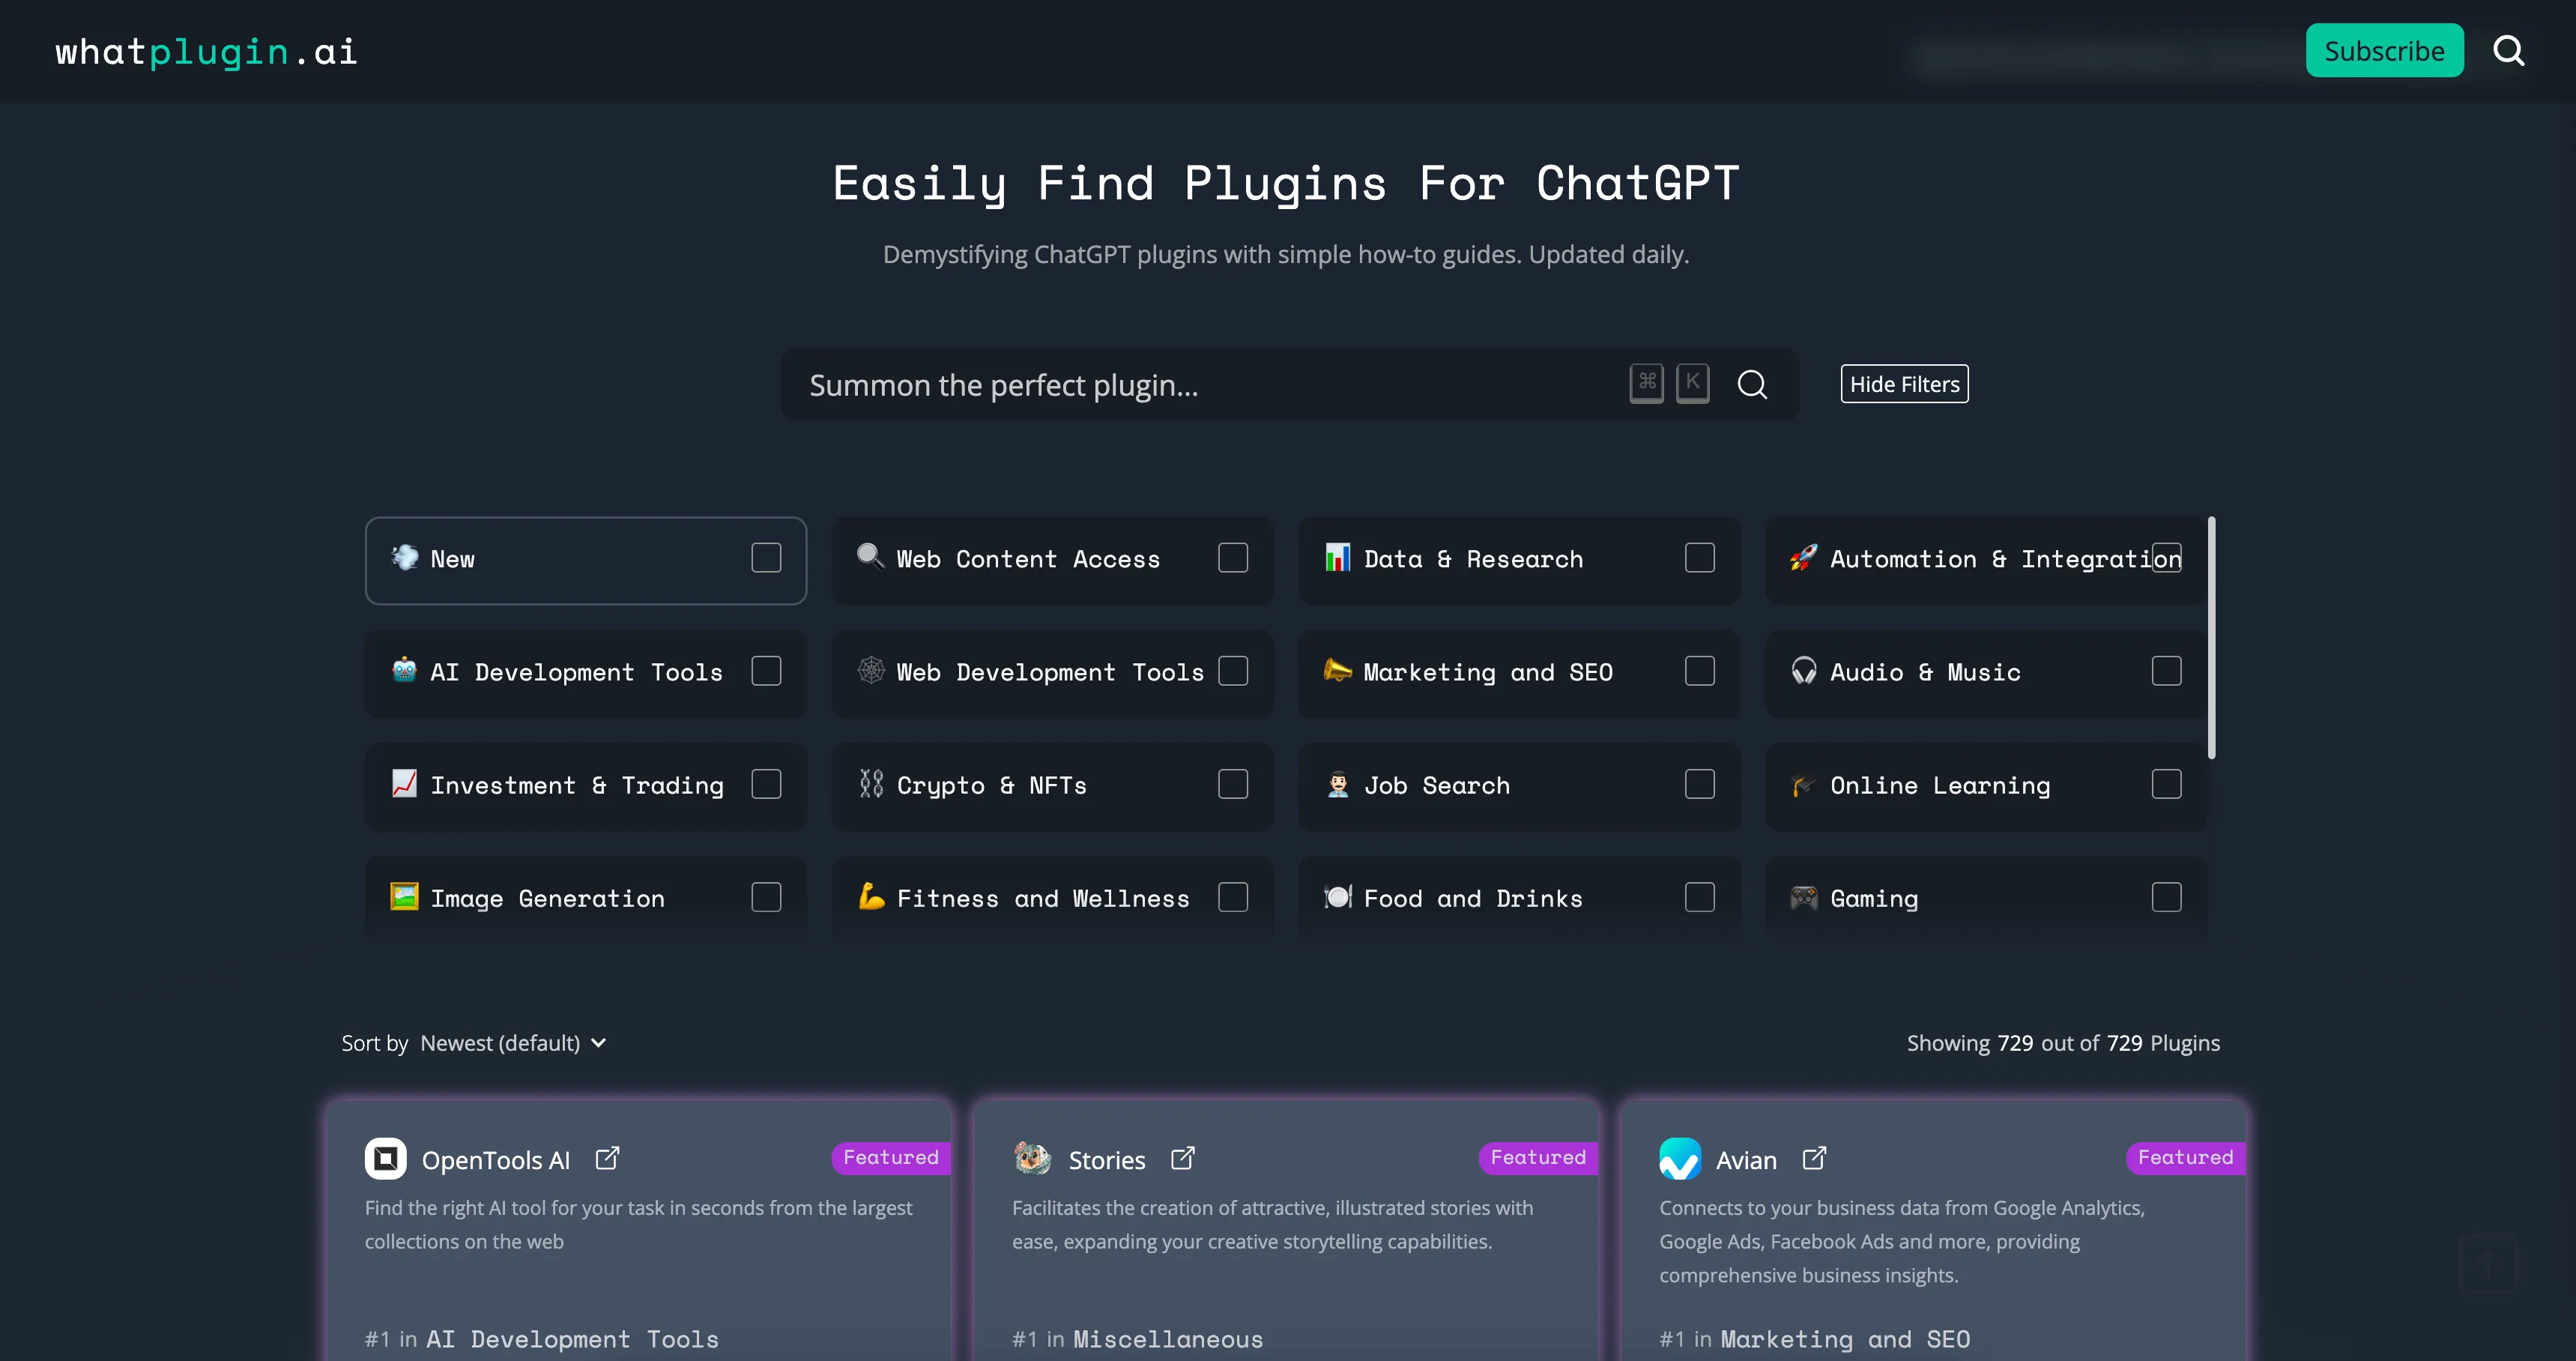Click the headphones icon for Audio & Music
The width and height of the screenshot is (2576, 1361).
point(1803,671)
